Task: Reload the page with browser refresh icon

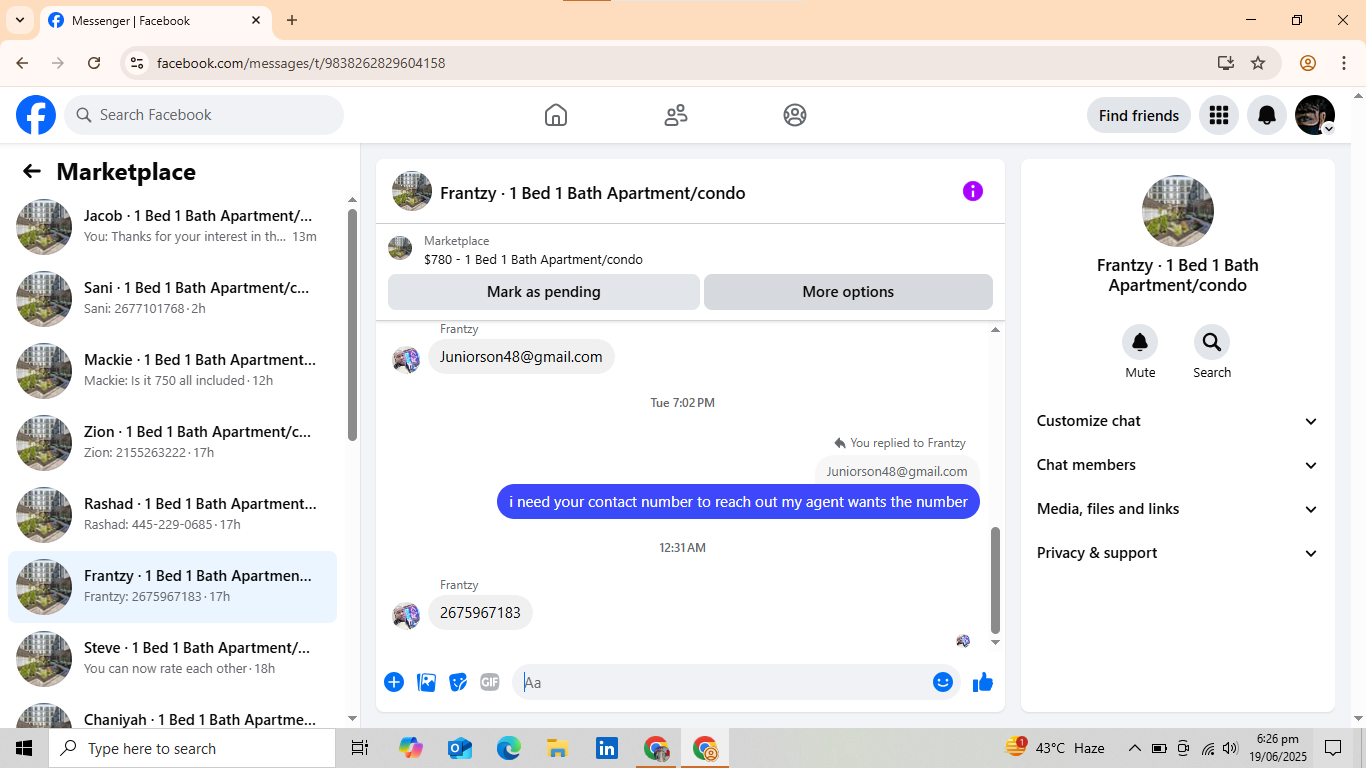Action: click(x=94, y=63)
